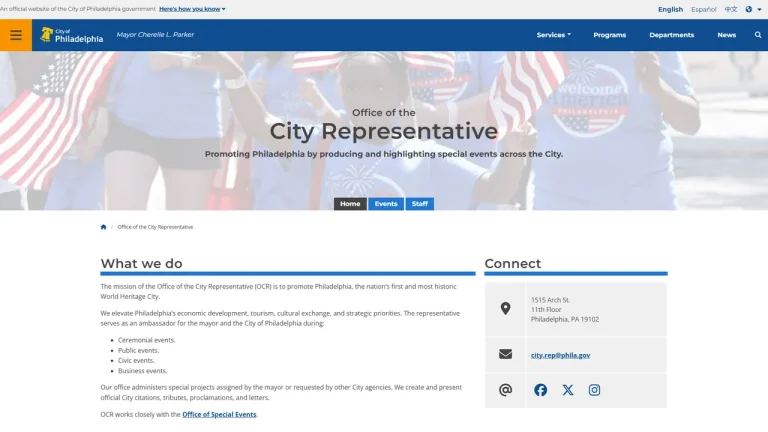
Task: Click the "Ceremonial events." list item
Action: (x=146, y=340)
